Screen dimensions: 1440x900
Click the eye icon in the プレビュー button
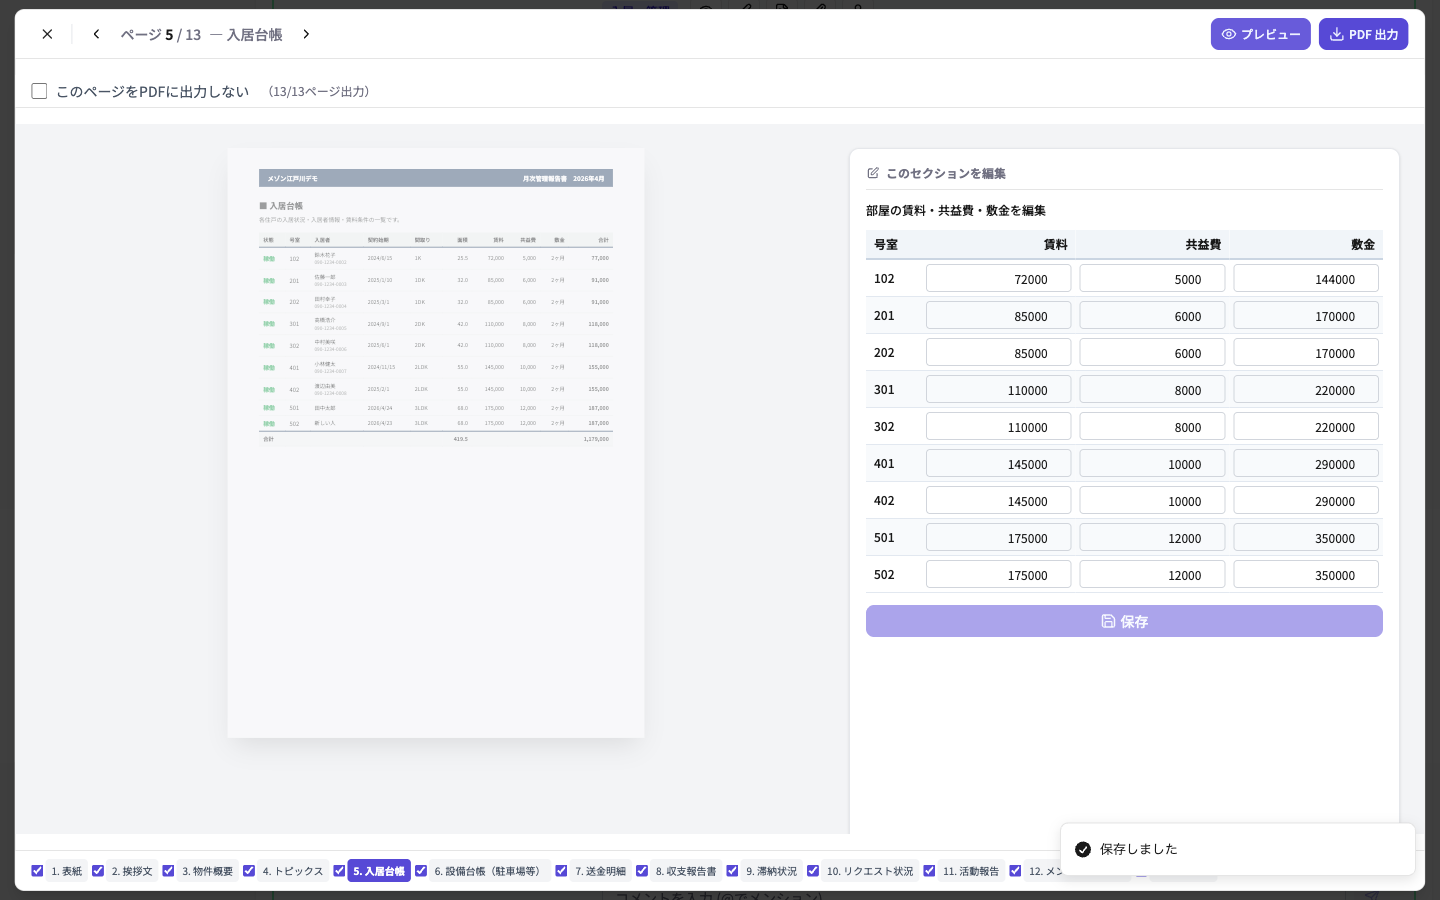point(1229,34)
